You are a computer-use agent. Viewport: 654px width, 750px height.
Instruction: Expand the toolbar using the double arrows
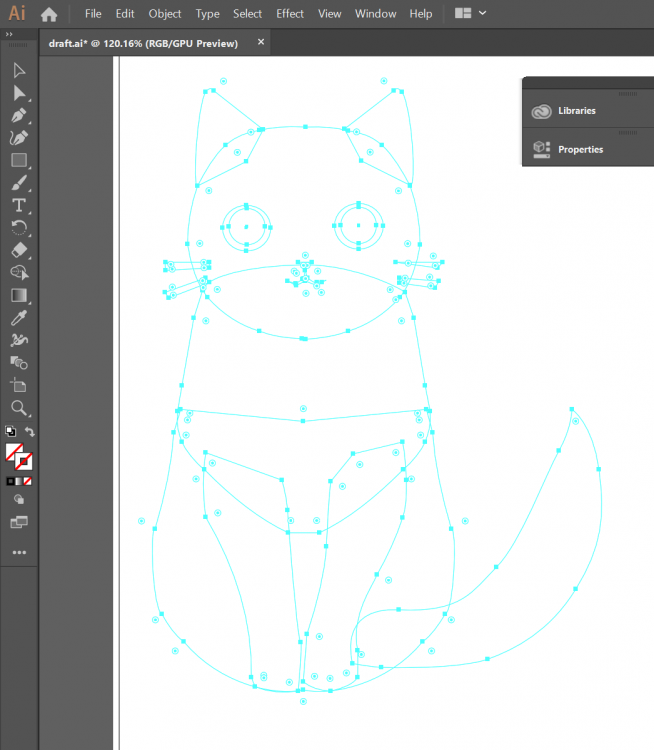pos(9,33)
